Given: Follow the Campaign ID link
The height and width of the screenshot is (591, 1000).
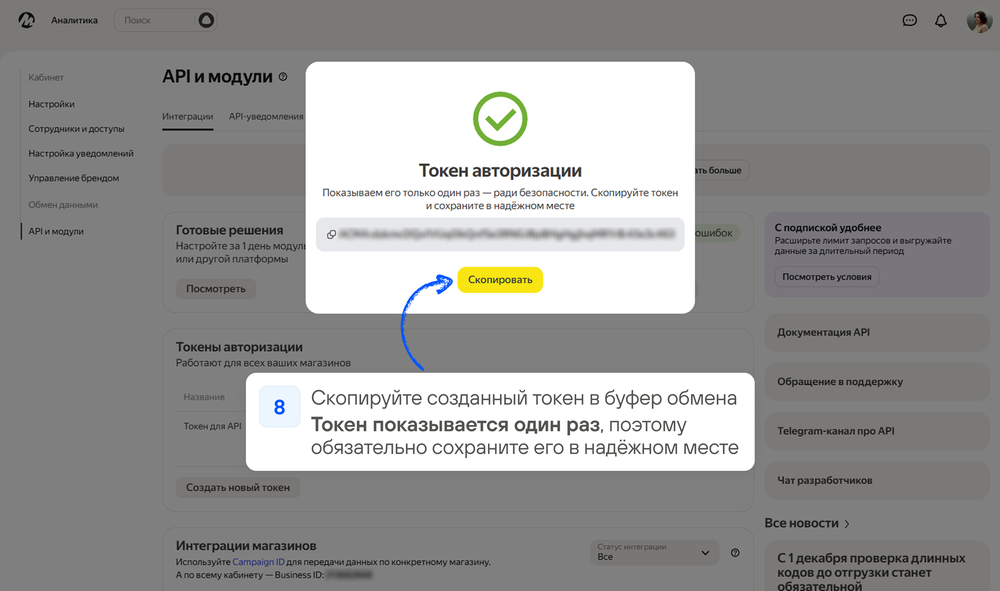Looking at the screenshot, I should pyautogui.click(x=258, y=562).
